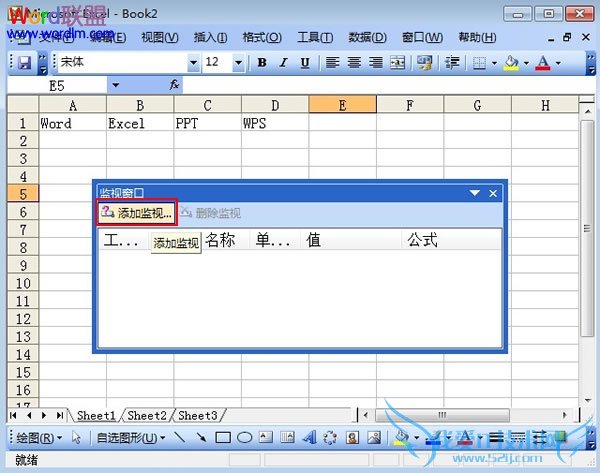Select cell containing Excel

pos(140,123)
